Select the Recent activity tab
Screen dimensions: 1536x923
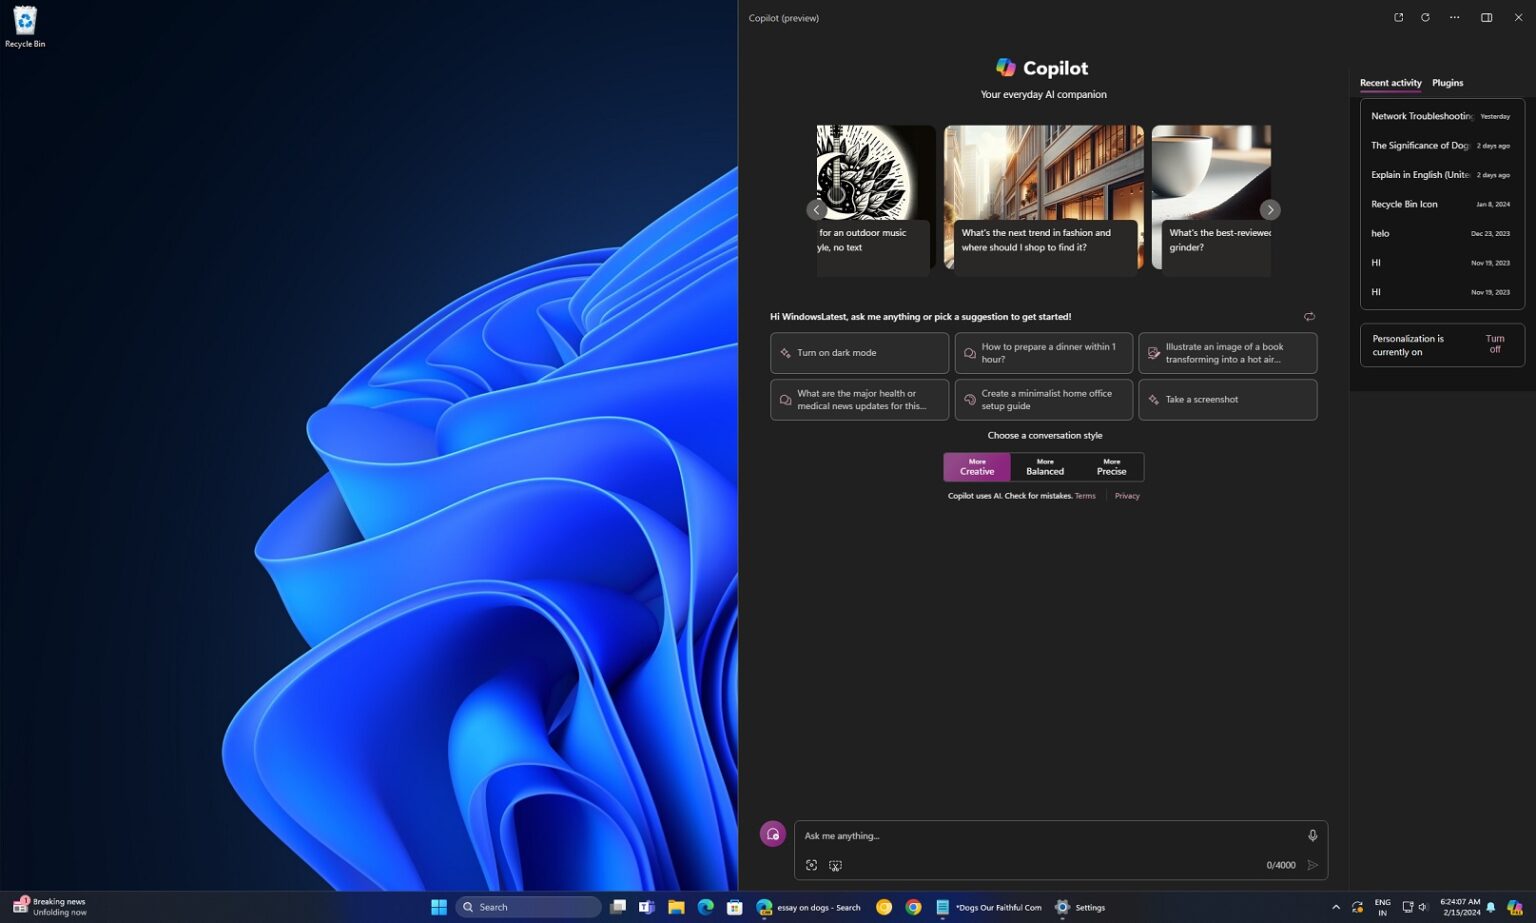tap(1390, 83)
